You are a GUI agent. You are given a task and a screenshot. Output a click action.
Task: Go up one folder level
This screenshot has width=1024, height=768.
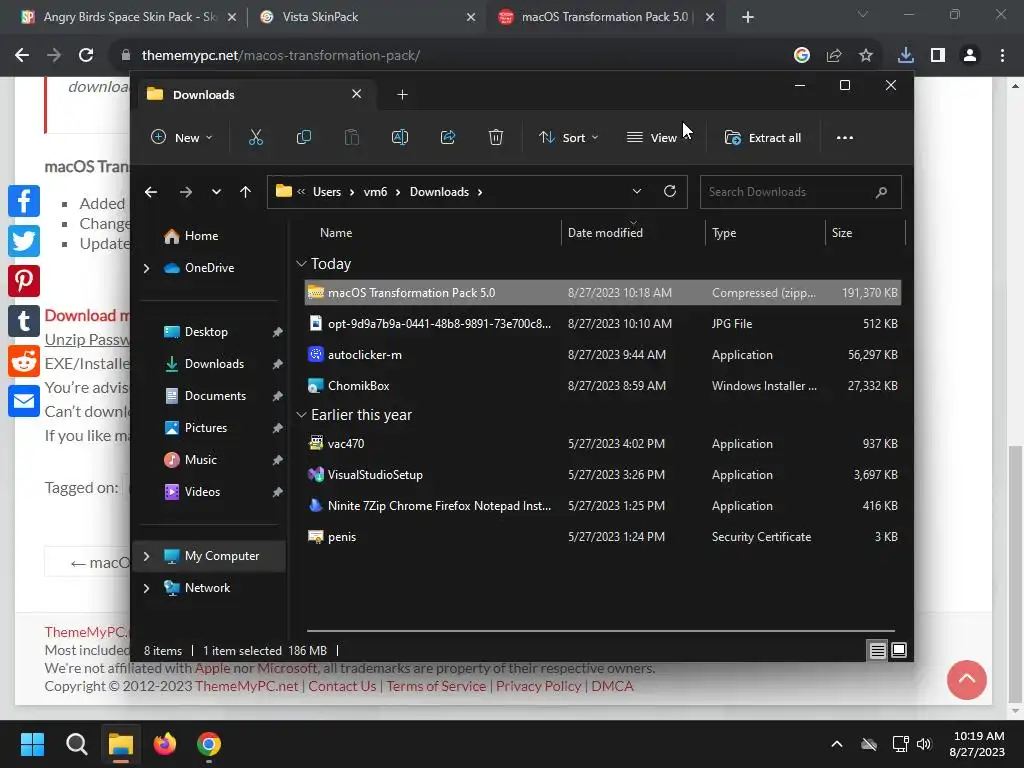(246, 192)
